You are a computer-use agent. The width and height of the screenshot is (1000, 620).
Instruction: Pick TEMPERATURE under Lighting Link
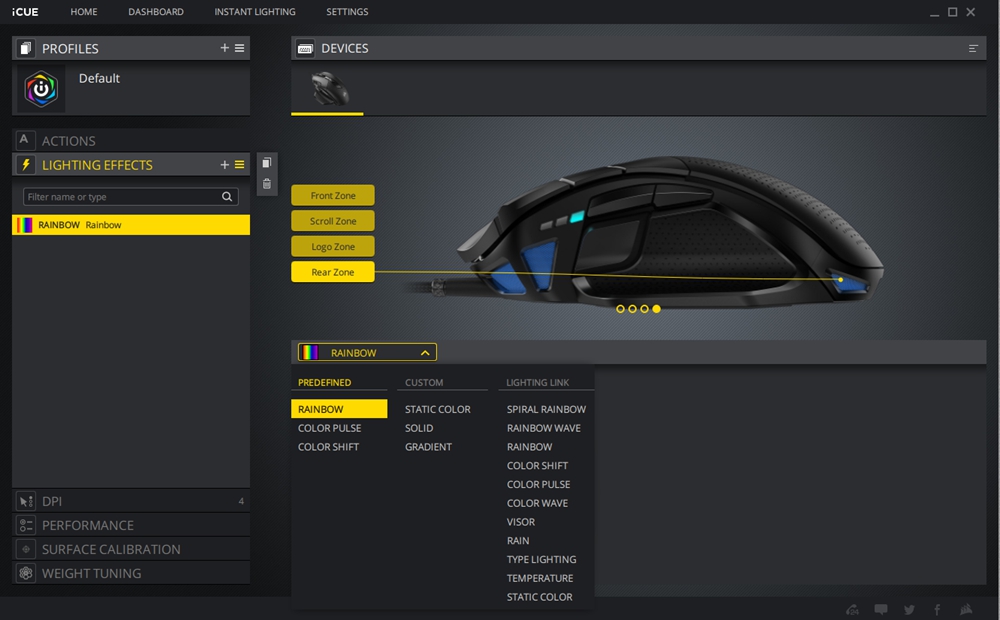pyautogui.click(x=540, y=579)
